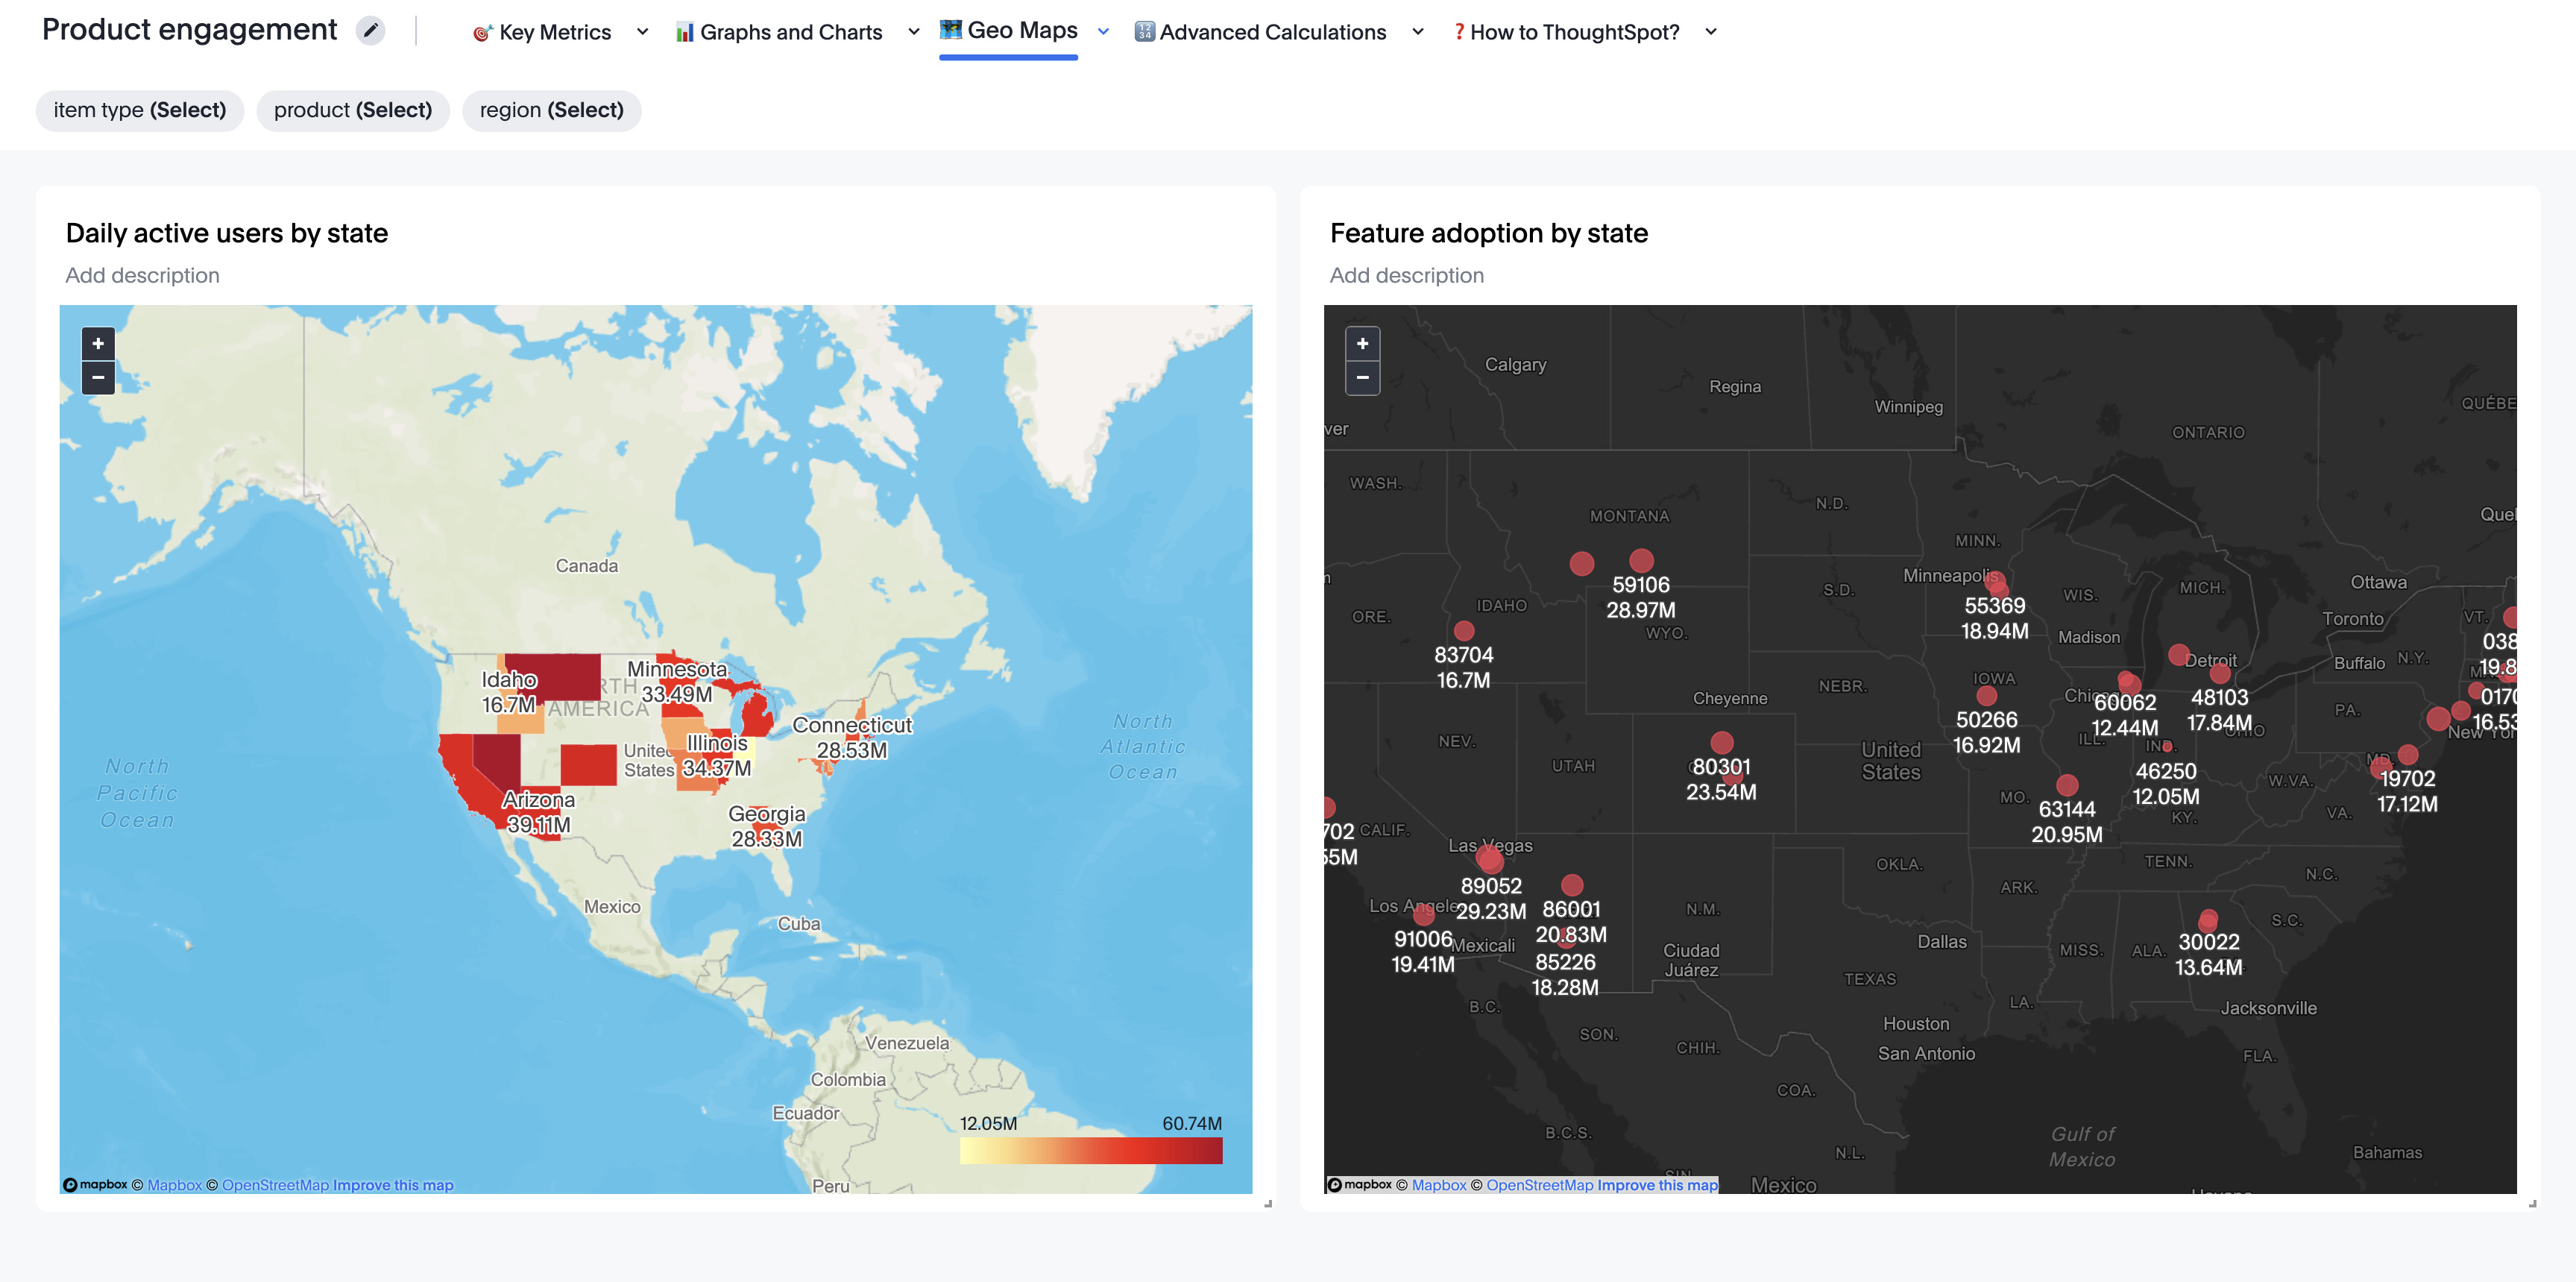Click the pencil edit icon beside Product engagement

tap(370, 30)
